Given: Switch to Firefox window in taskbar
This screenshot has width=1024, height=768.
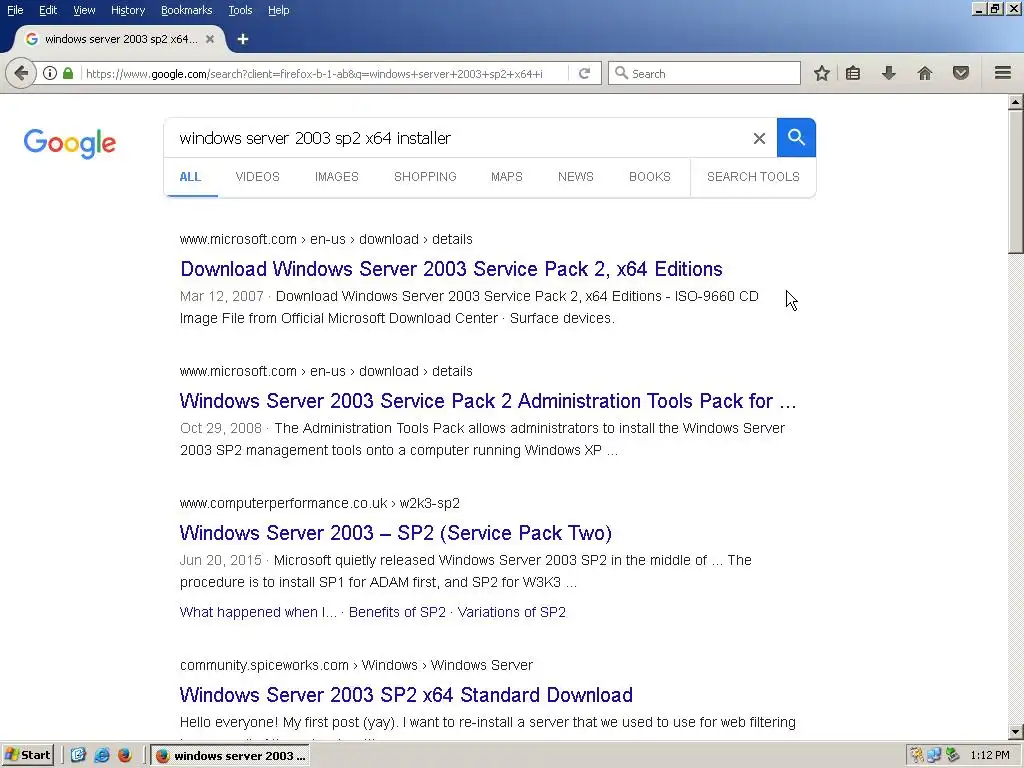Looking at the screenshot, I should pyautogui.click(x=230, y=756).
